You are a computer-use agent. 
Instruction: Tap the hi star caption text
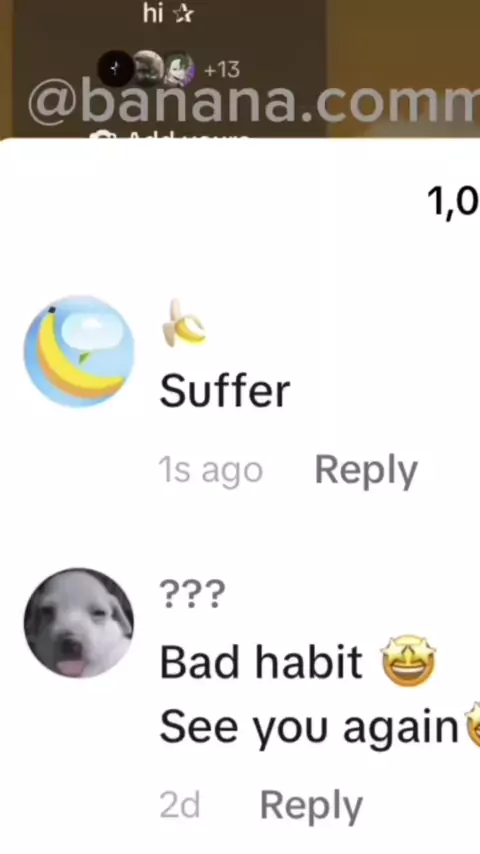(168, 15)
